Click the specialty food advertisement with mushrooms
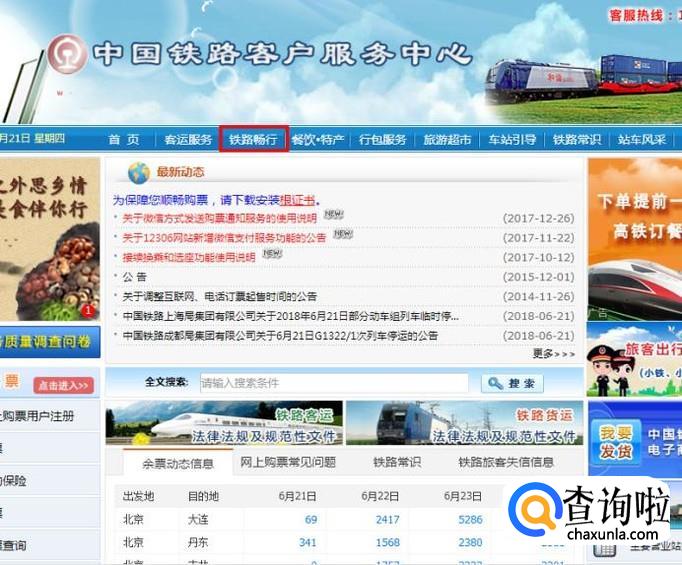Screen dimensions: 682x565 coord(50,239)
